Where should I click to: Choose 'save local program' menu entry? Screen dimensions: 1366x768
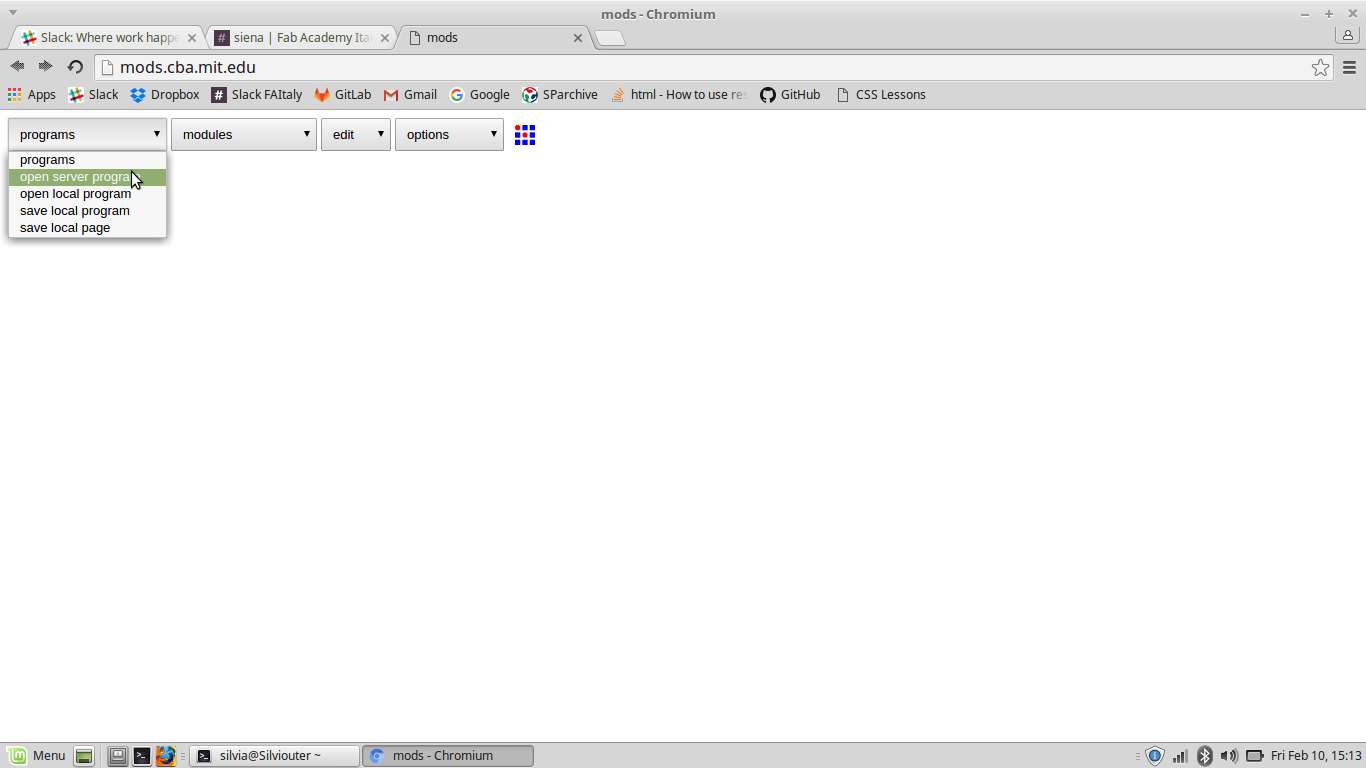[x=87, y=211]
